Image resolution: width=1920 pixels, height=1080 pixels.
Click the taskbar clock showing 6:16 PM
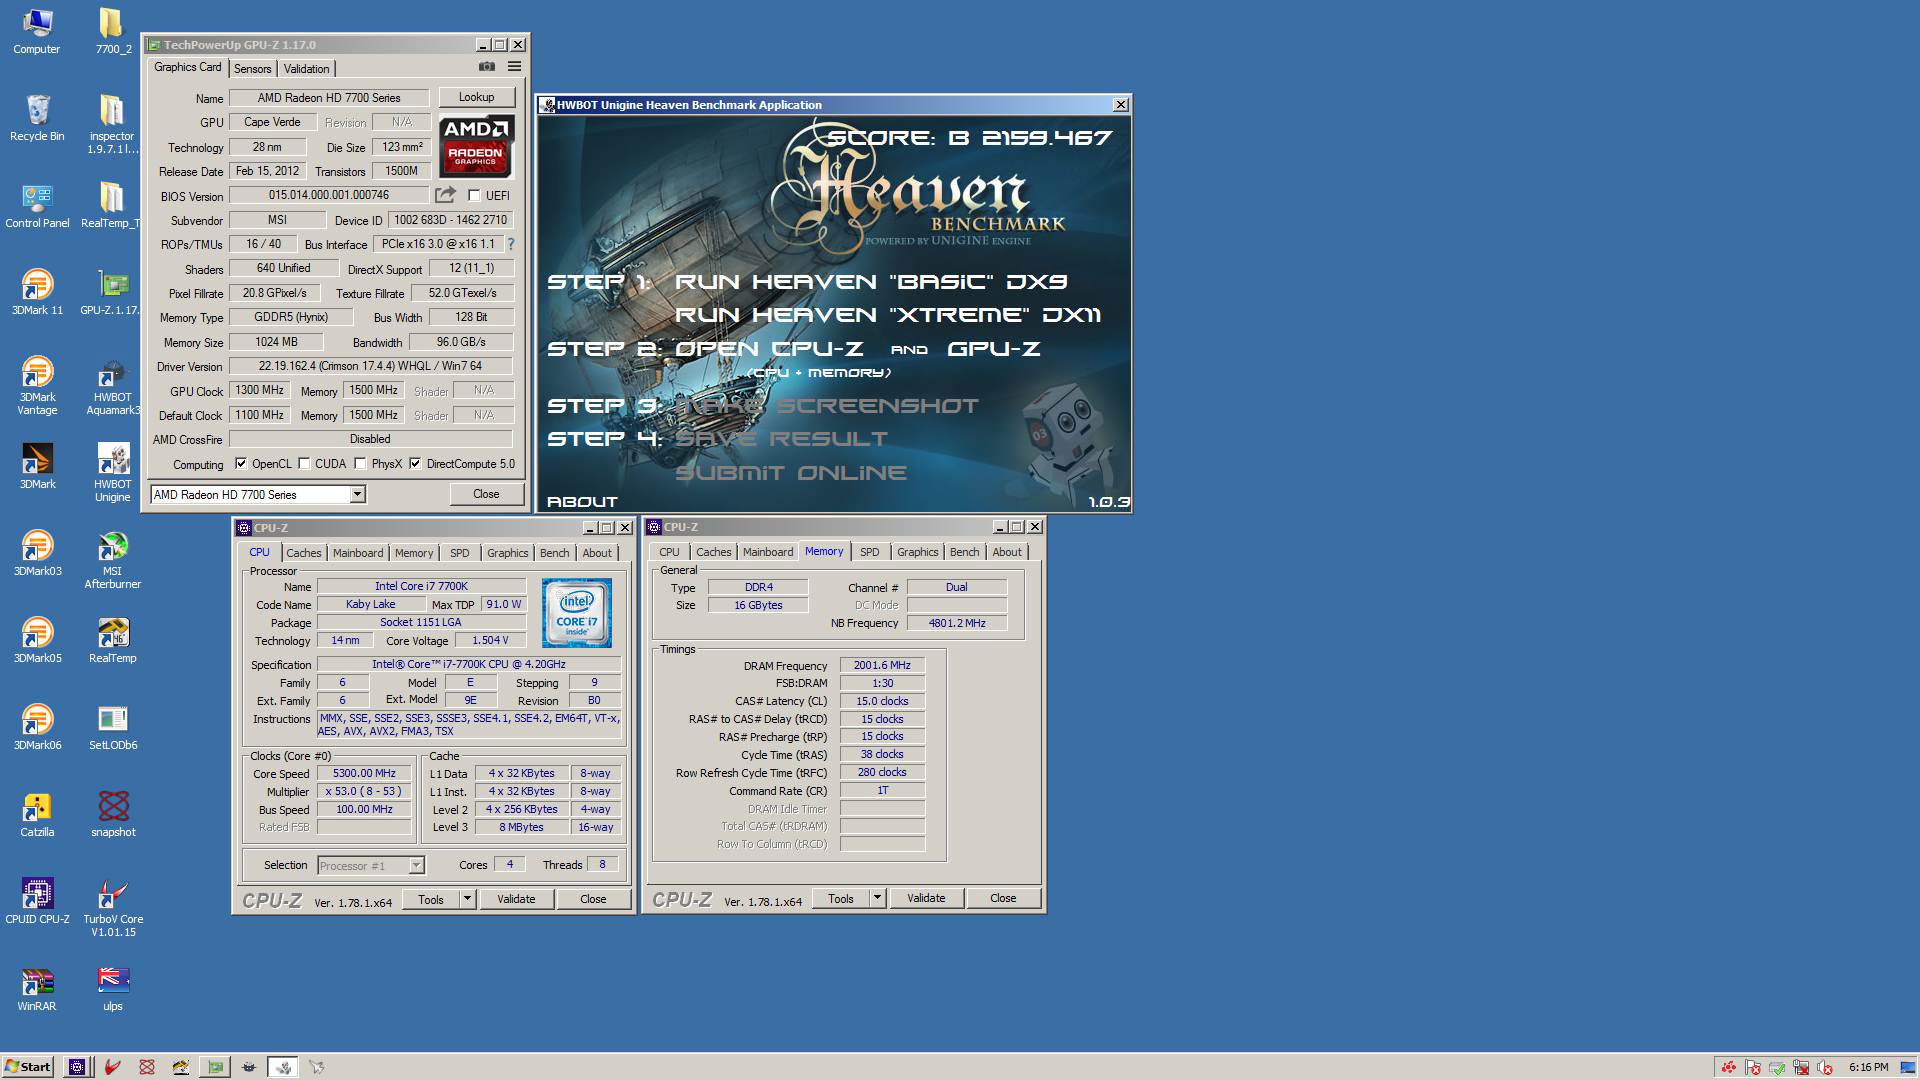[x=1868, y=1067]
